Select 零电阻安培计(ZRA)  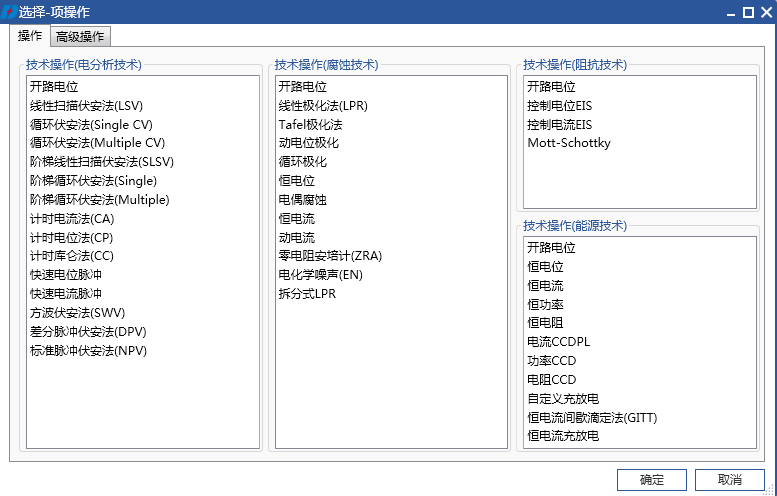click(x=330, y=256)
